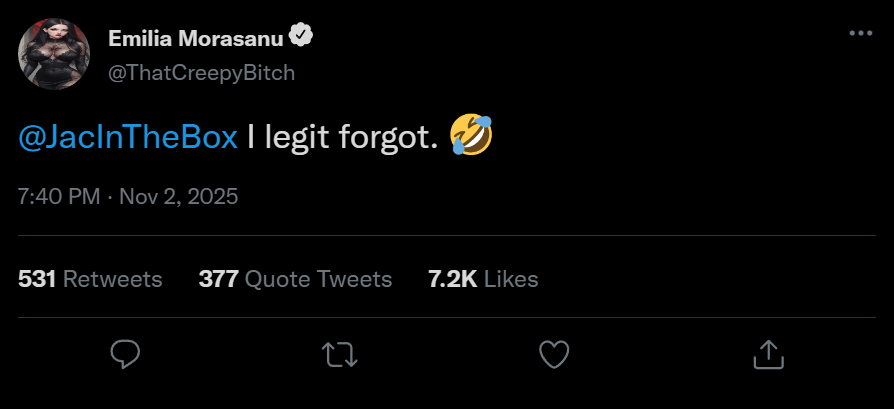The width and height of the screenshot is (894, 409).
Task: Click the display name Emilia Morasanu
Action: point(195,38)
